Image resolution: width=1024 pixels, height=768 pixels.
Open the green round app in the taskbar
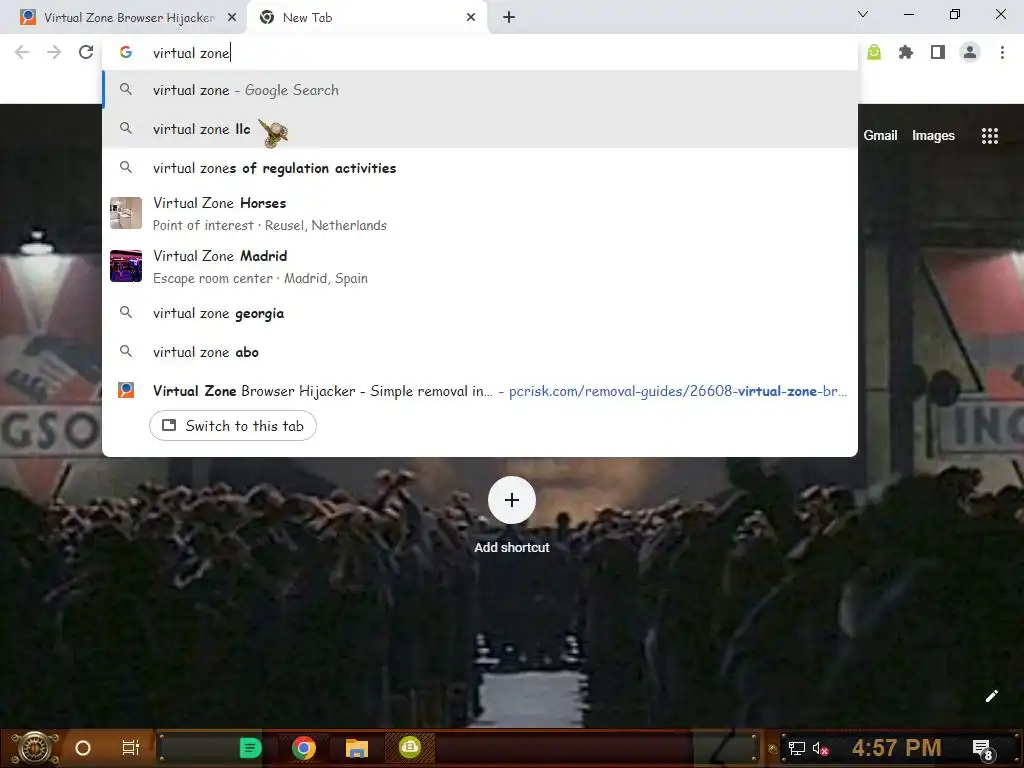point(409,746)
